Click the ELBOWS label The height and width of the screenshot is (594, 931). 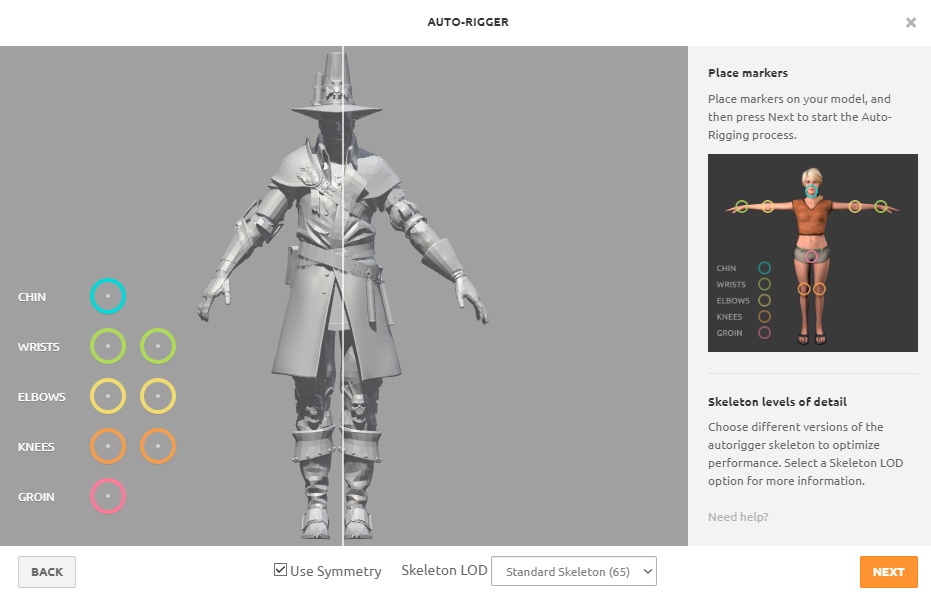point(42,396)
